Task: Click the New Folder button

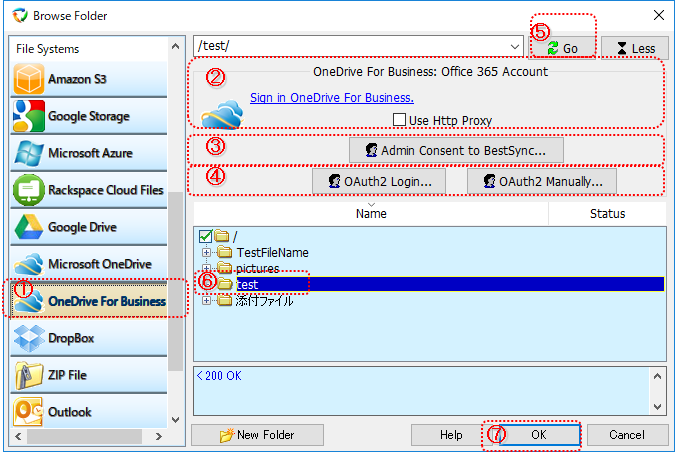Action: tap(257, 435)
